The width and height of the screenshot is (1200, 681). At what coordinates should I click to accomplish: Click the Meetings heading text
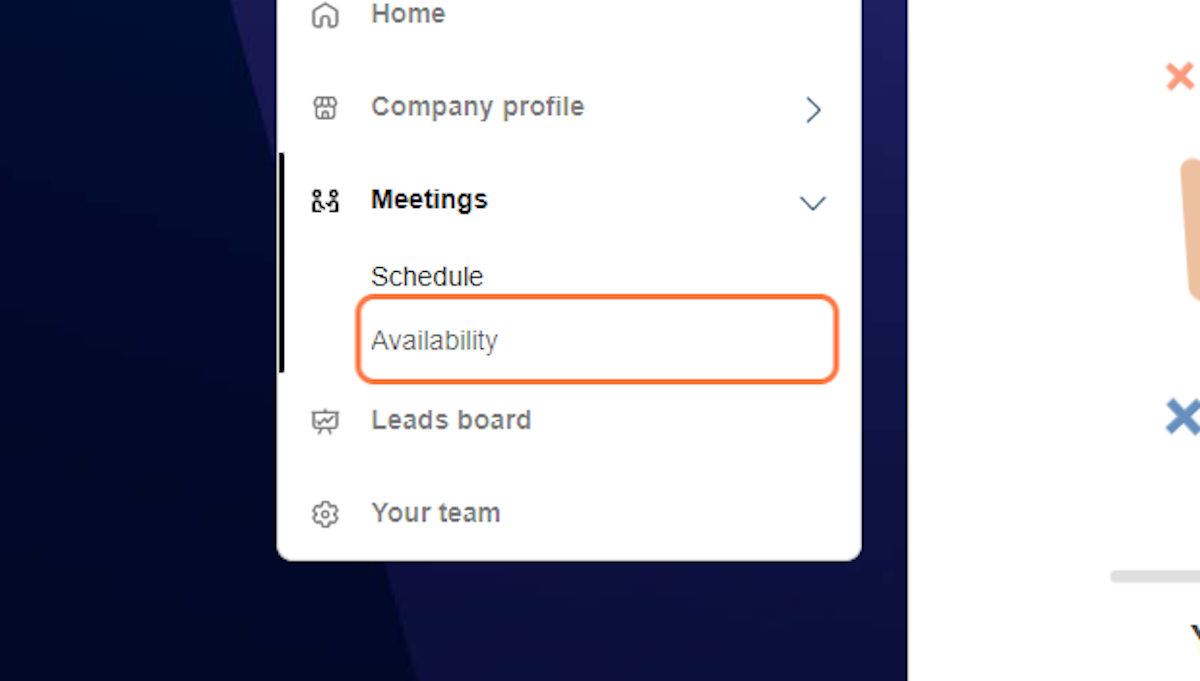tap(429, 200)
